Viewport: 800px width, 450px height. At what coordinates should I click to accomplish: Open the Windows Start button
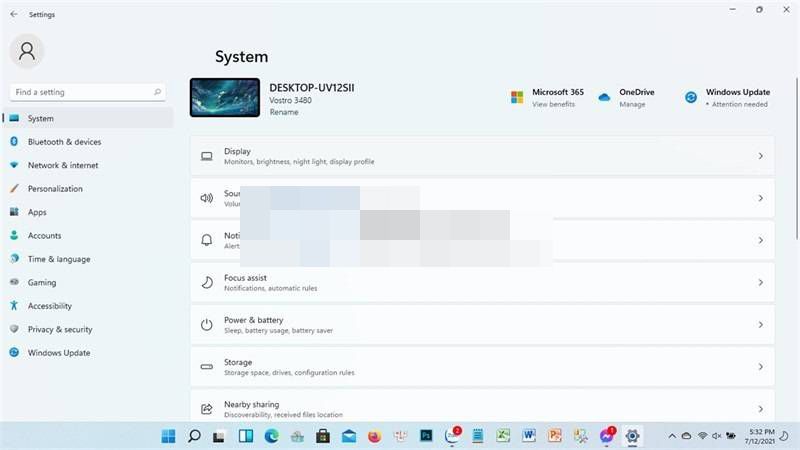[x=168, y=436]
